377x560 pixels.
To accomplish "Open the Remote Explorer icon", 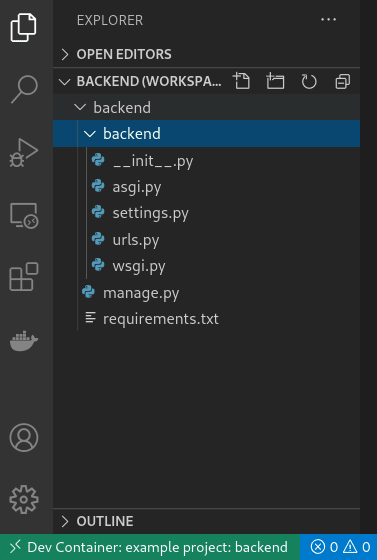I will [24, 215].
